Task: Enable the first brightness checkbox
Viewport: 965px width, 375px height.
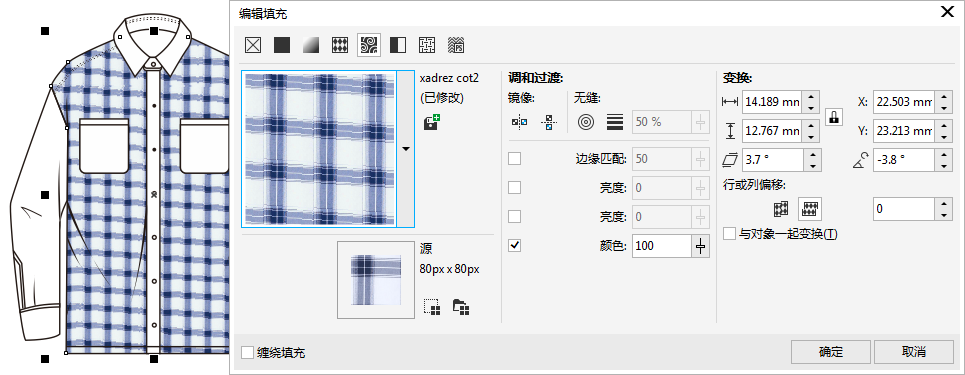Action: pos(515,188)
